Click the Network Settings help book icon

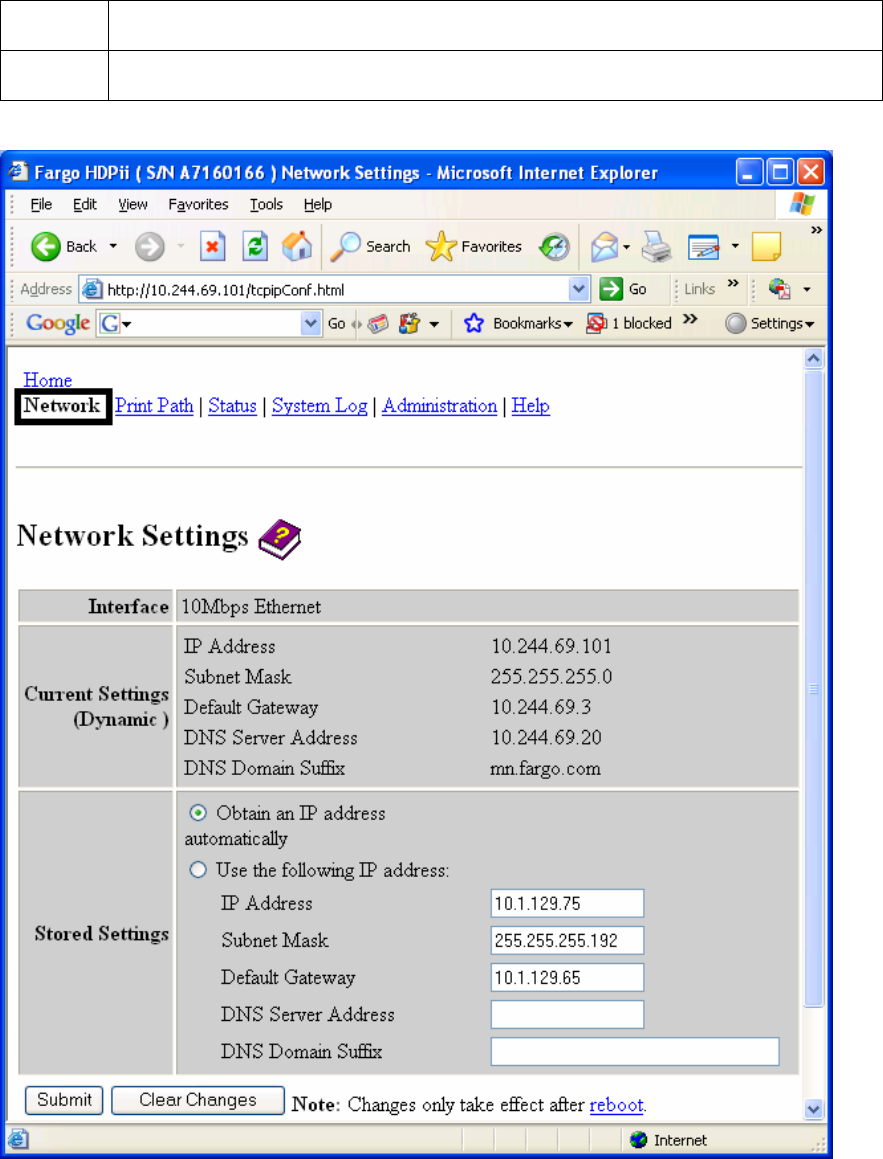[279, 540]
